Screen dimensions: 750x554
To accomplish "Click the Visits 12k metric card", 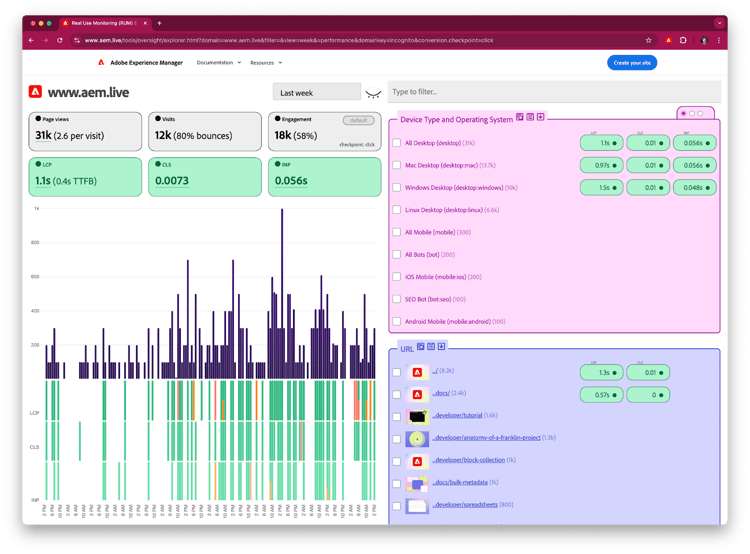I will pos(205,132).
